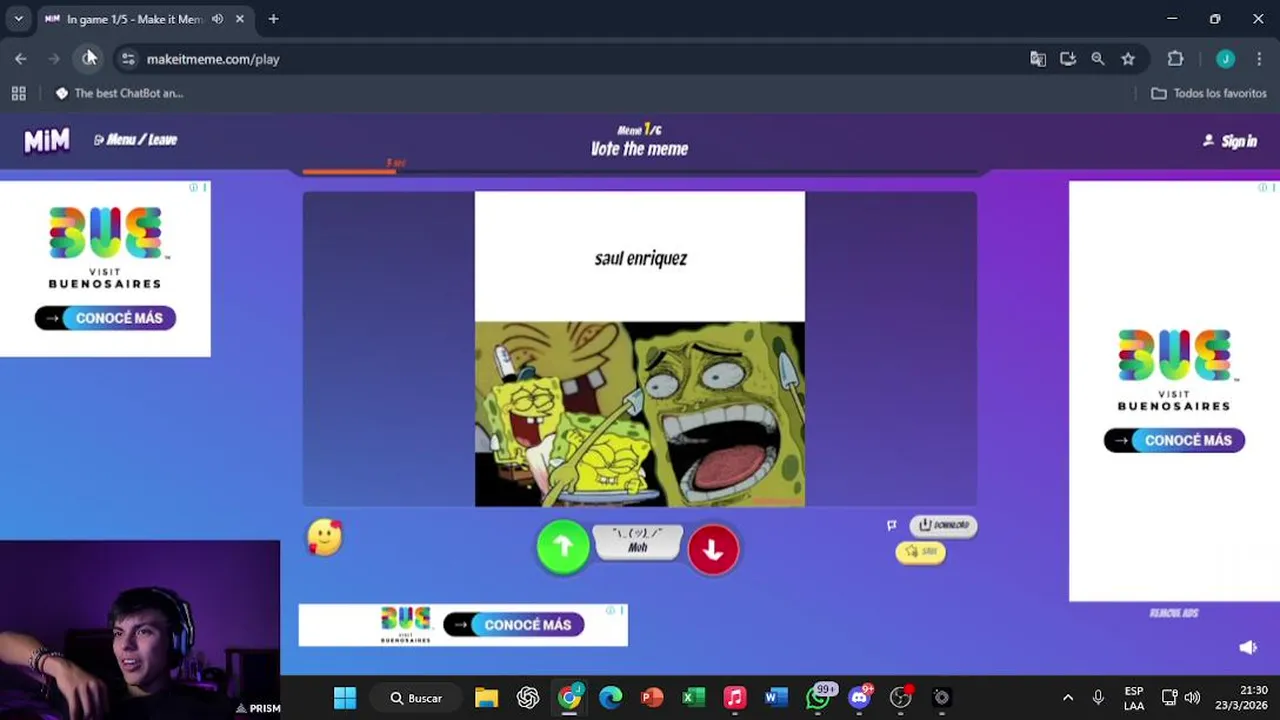Screen dimensions: 1280x720
Task: Downvote the meme with red arrow
Action: (713, 549)
